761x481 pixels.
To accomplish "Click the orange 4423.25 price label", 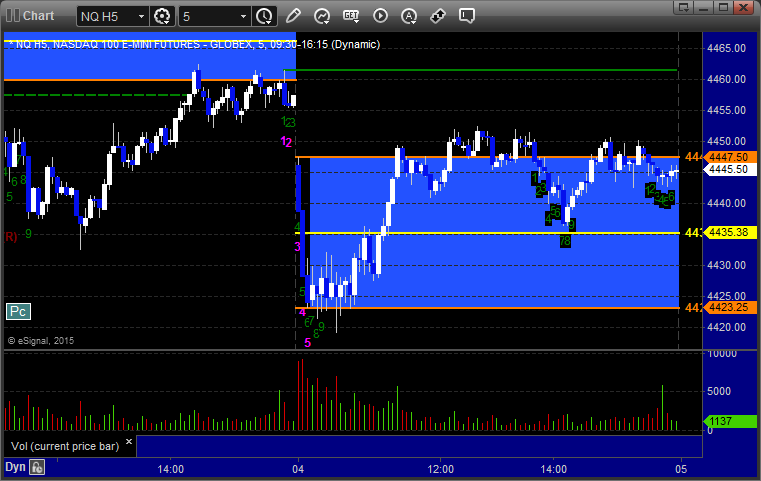I will pyautogui.click(x=730, y=307).
